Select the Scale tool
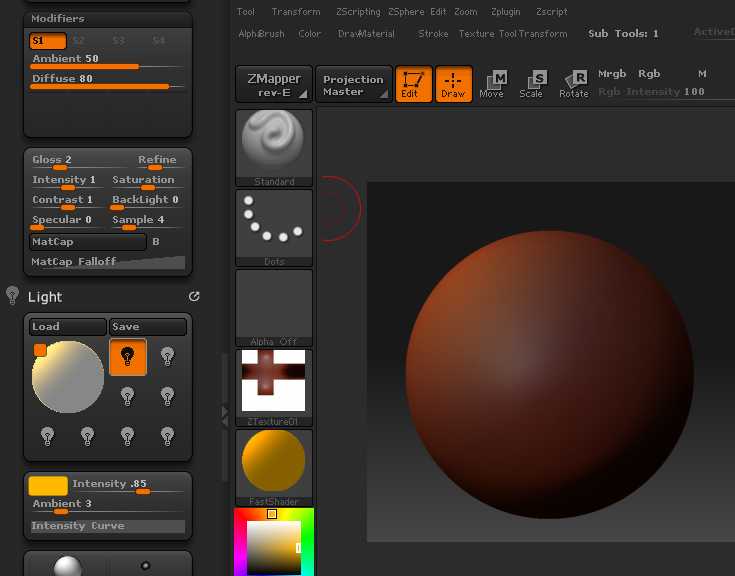735x576 pixels. 531,84
